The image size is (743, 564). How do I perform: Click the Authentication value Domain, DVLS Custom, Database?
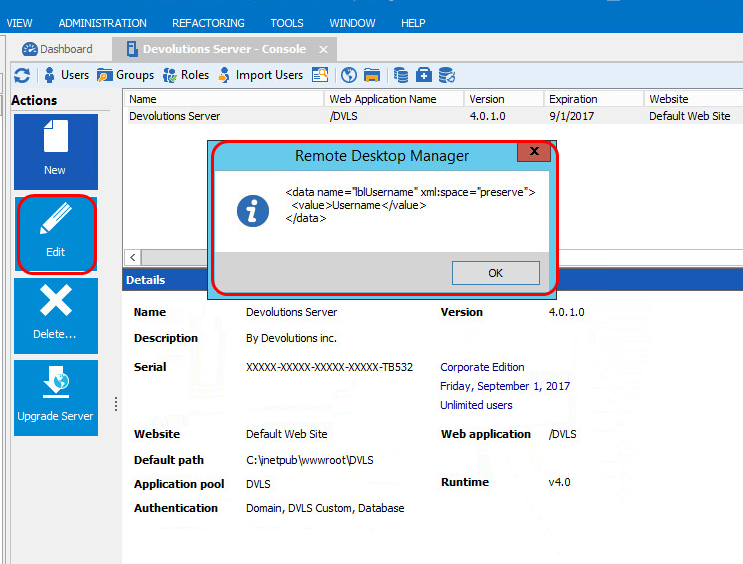click(x=325, y=508)
